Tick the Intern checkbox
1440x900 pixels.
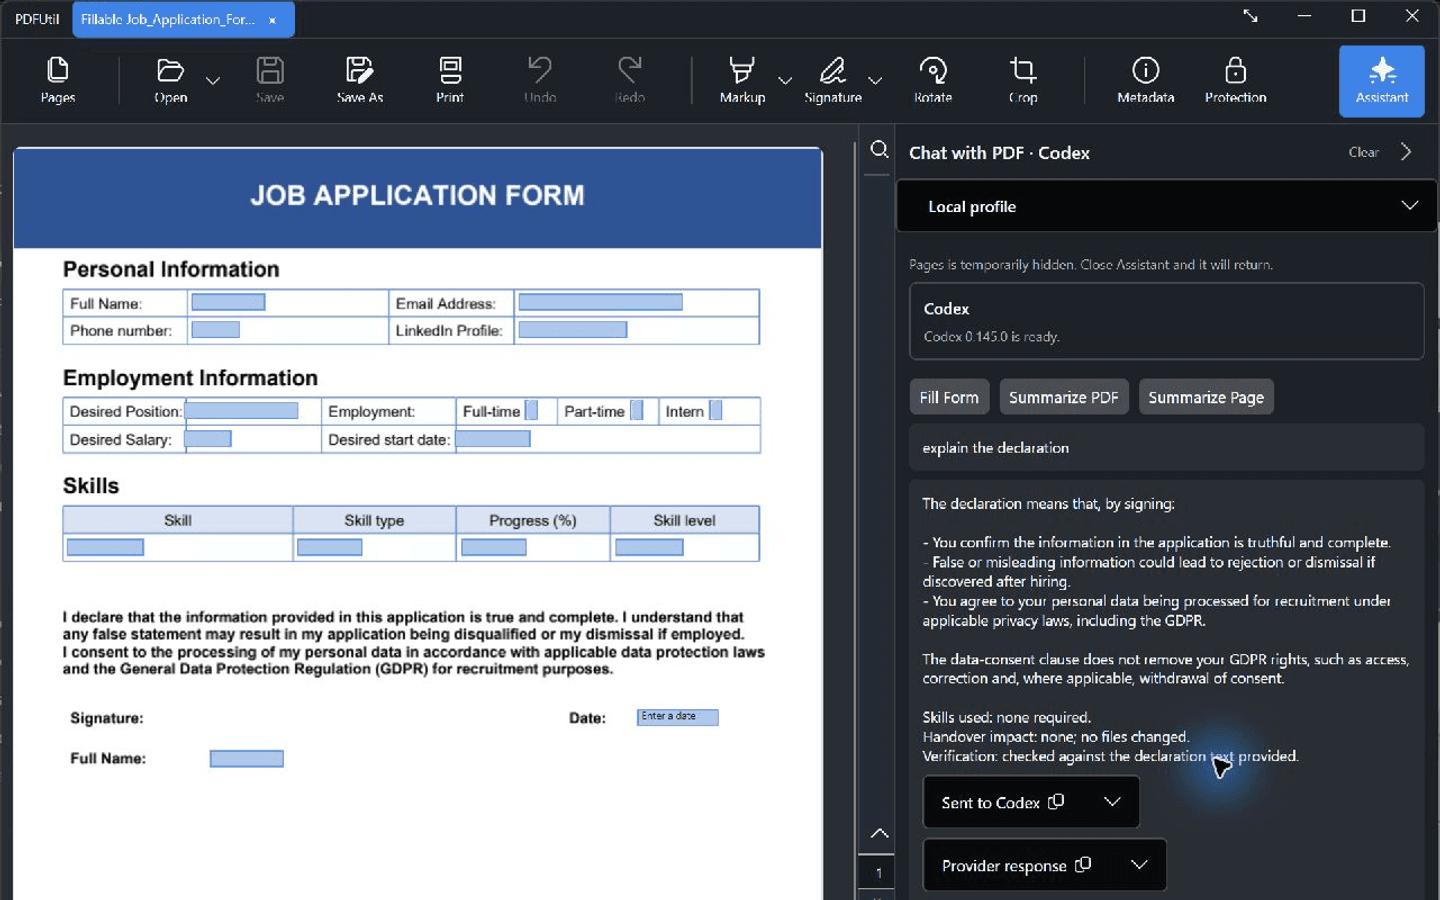[x=715, y=410]
